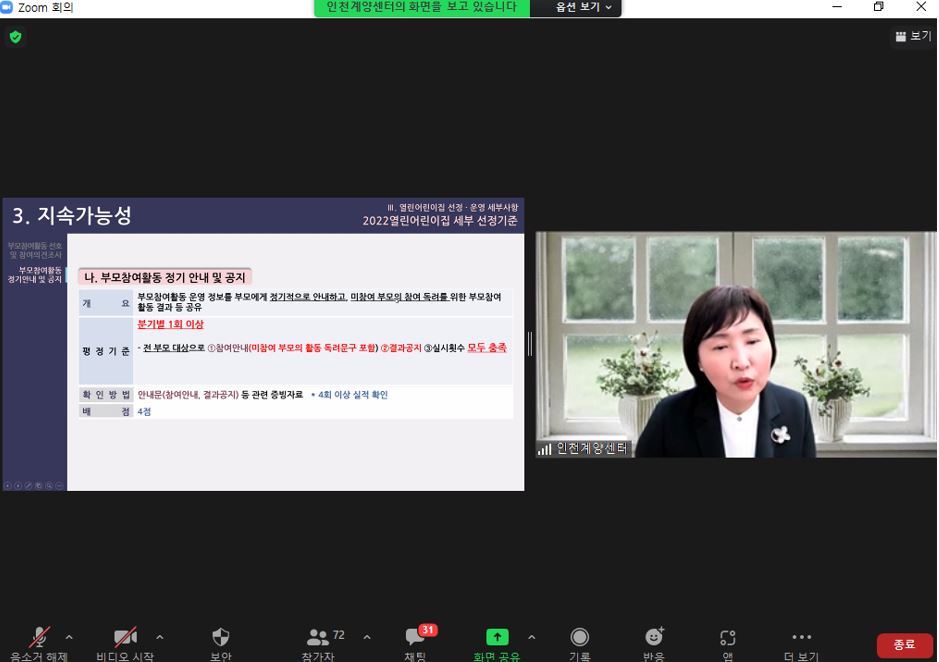Viewport: 939px width, 662px height.
Task: Open the Chat (채팅) panel
Action: tap(415, 638)
